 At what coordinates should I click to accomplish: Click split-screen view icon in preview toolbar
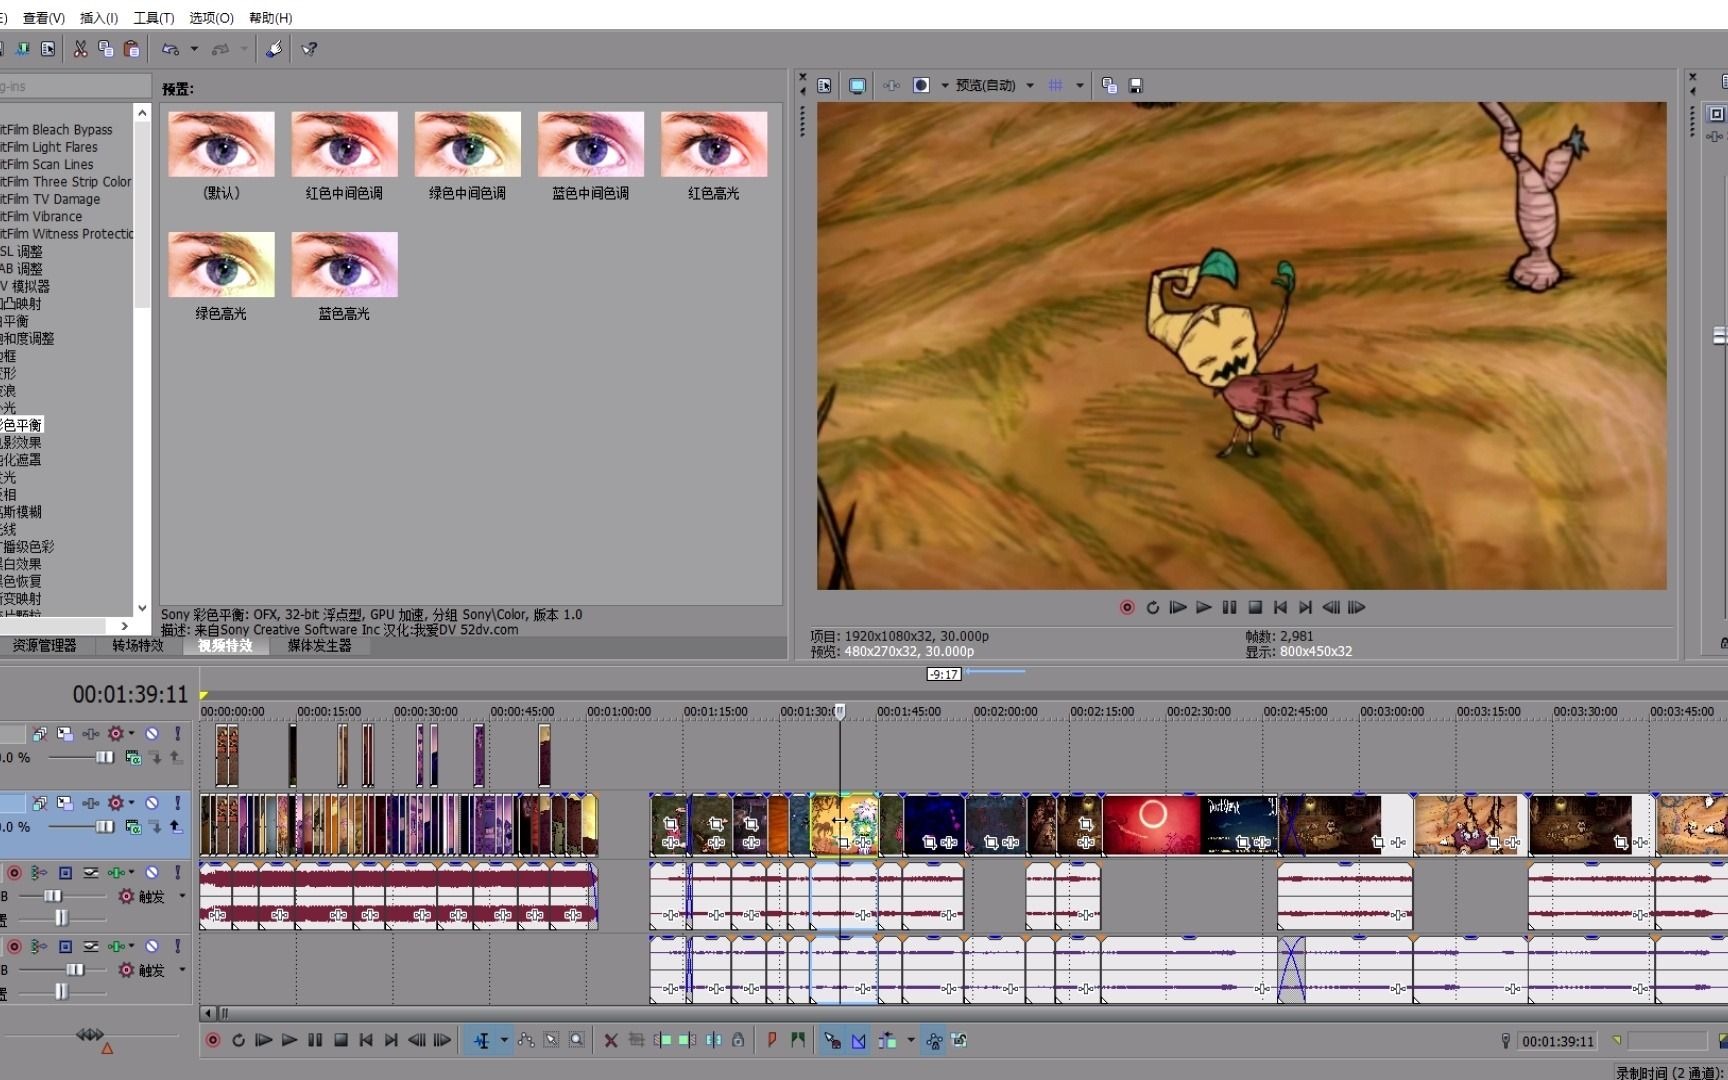click(x=922, y=86)
